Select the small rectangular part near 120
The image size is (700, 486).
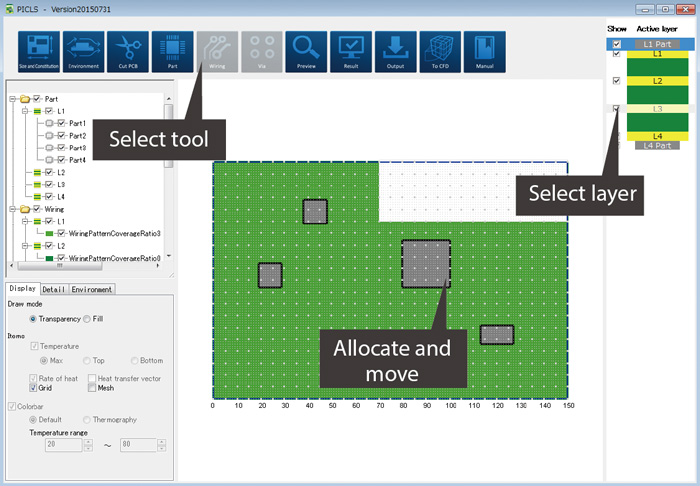[497, 335]
